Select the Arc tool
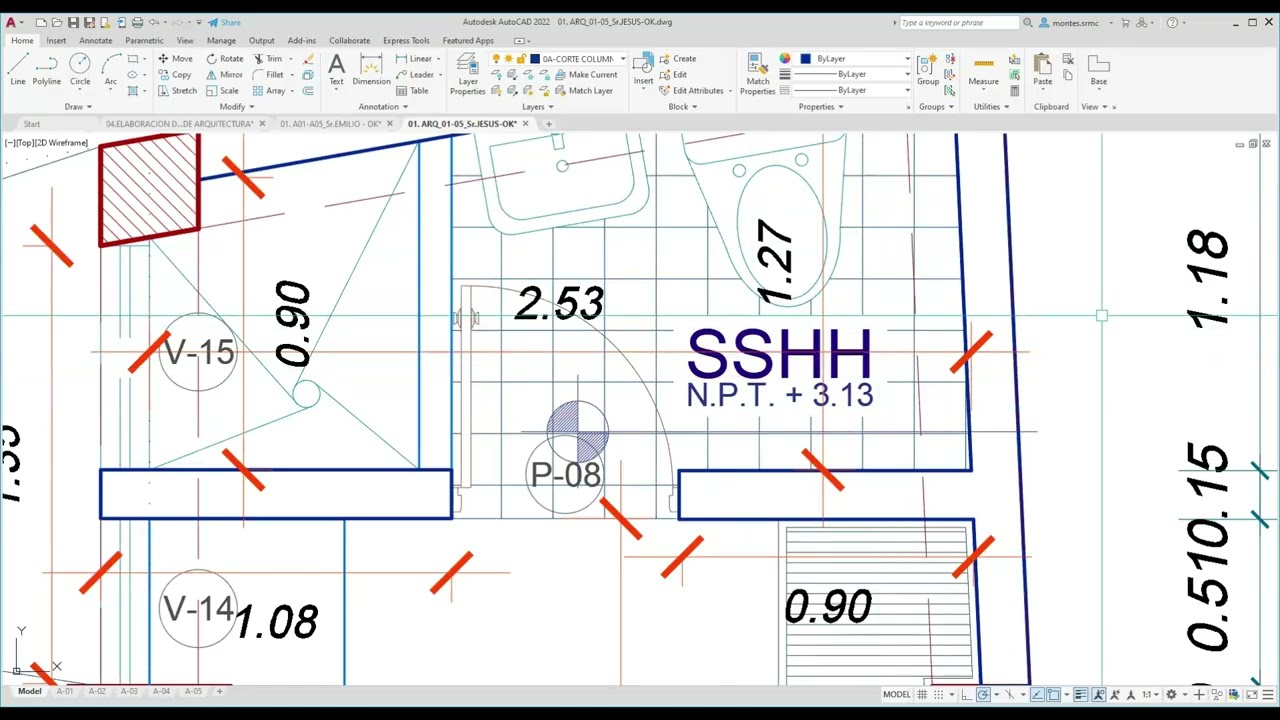 click(x=110, y=69)
